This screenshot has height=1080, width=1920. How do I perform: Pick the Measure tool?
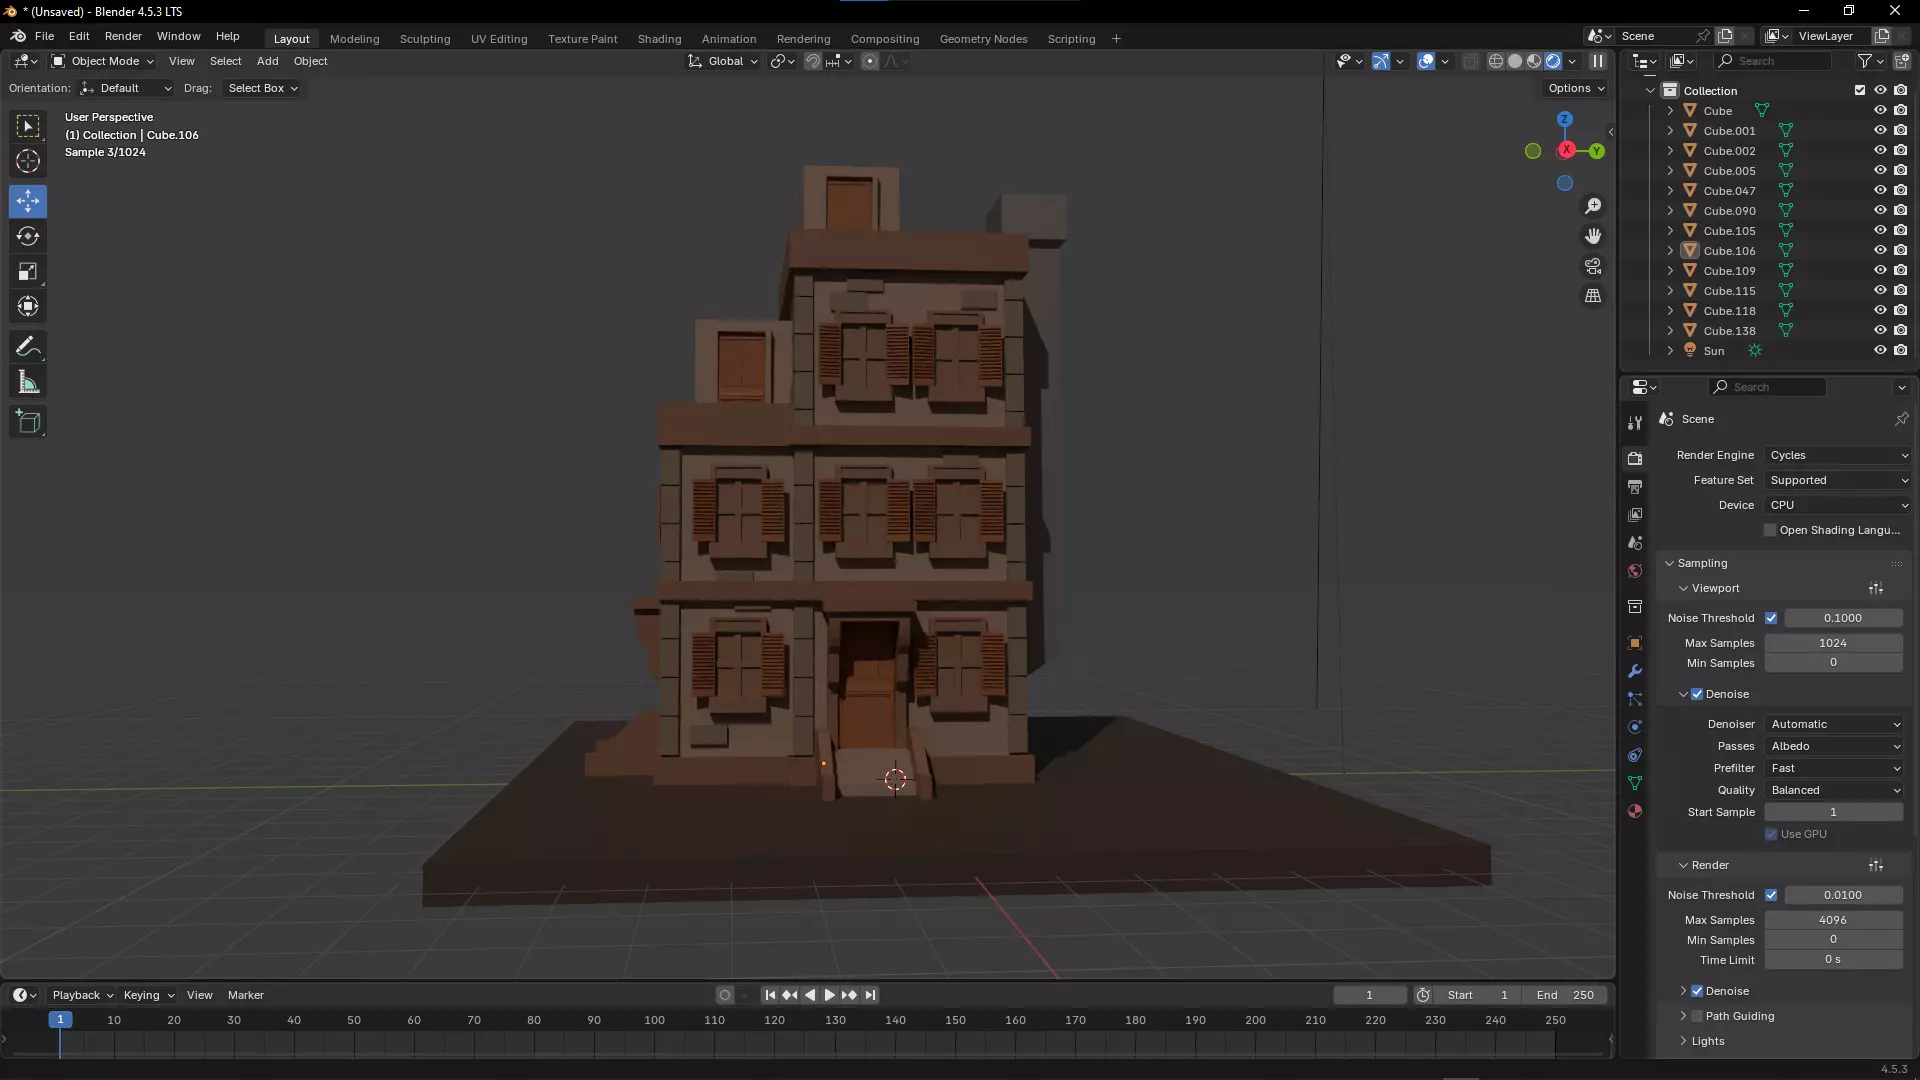pos(28,382)
